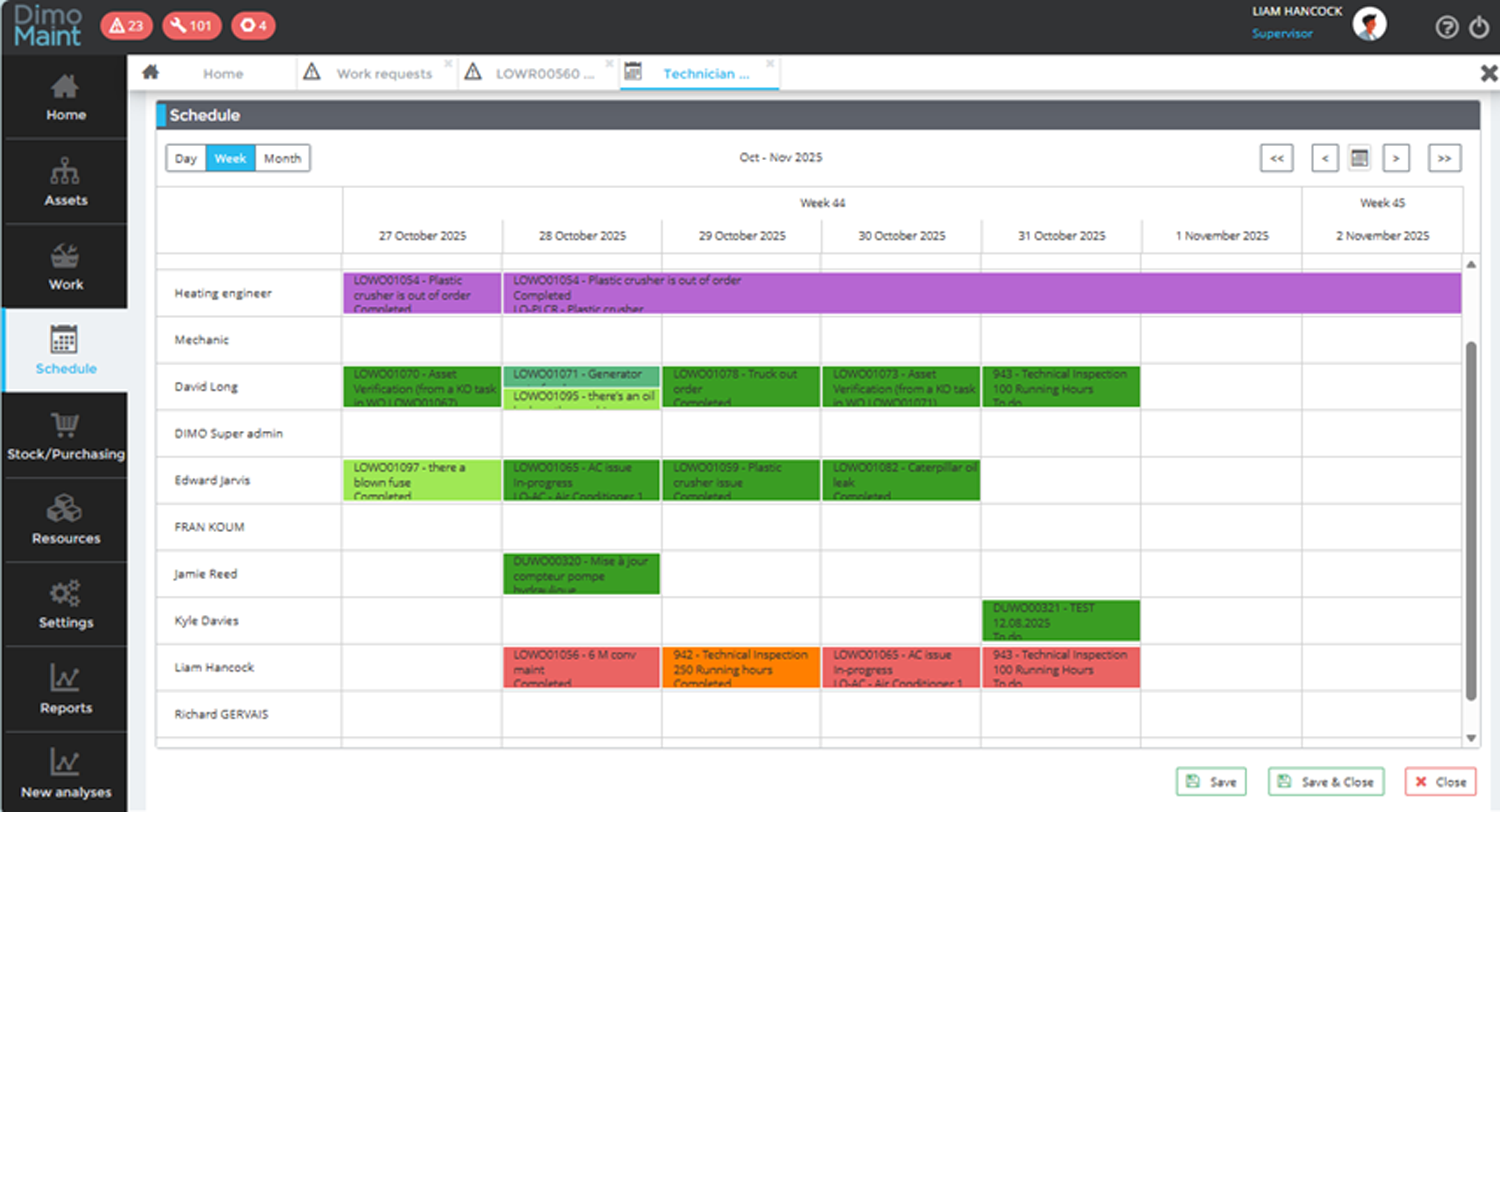Go to previous week with the left arrow
Image resolution: width=1500 pixels, height=1200 pixels.
[x=1324, y=158]
